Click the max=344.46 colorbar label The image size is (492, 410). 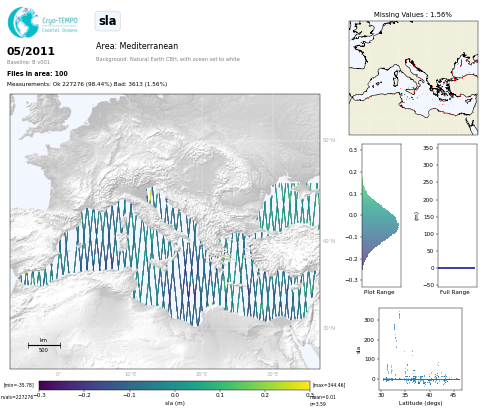[329, 385]
